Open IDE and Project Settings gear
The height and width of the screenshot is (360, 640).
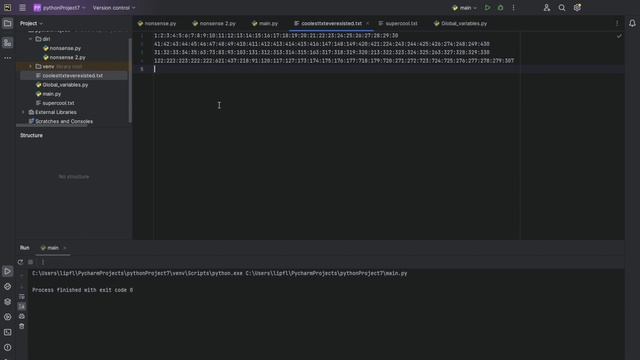point(577,8)
